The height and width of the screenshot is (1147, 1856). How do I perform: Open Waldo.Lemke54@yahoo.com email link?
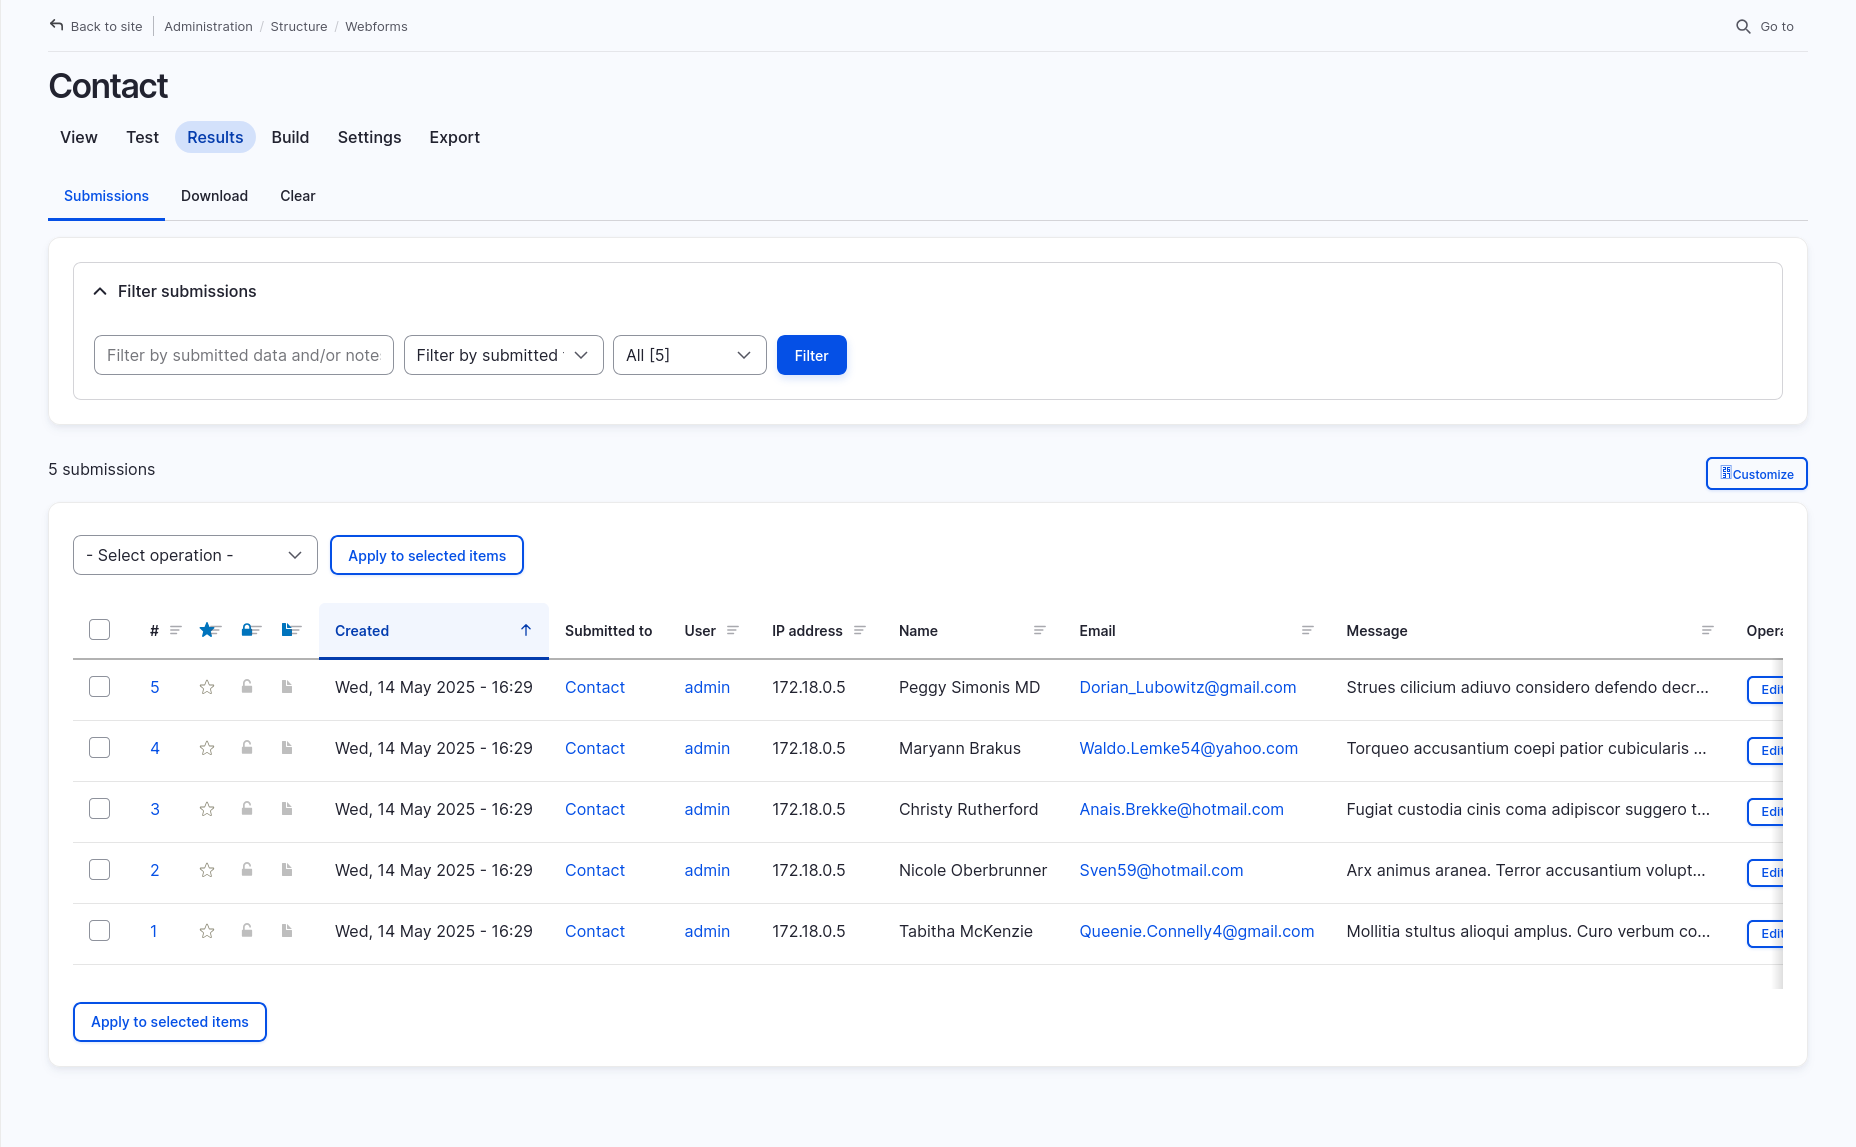pos(1188,748)
